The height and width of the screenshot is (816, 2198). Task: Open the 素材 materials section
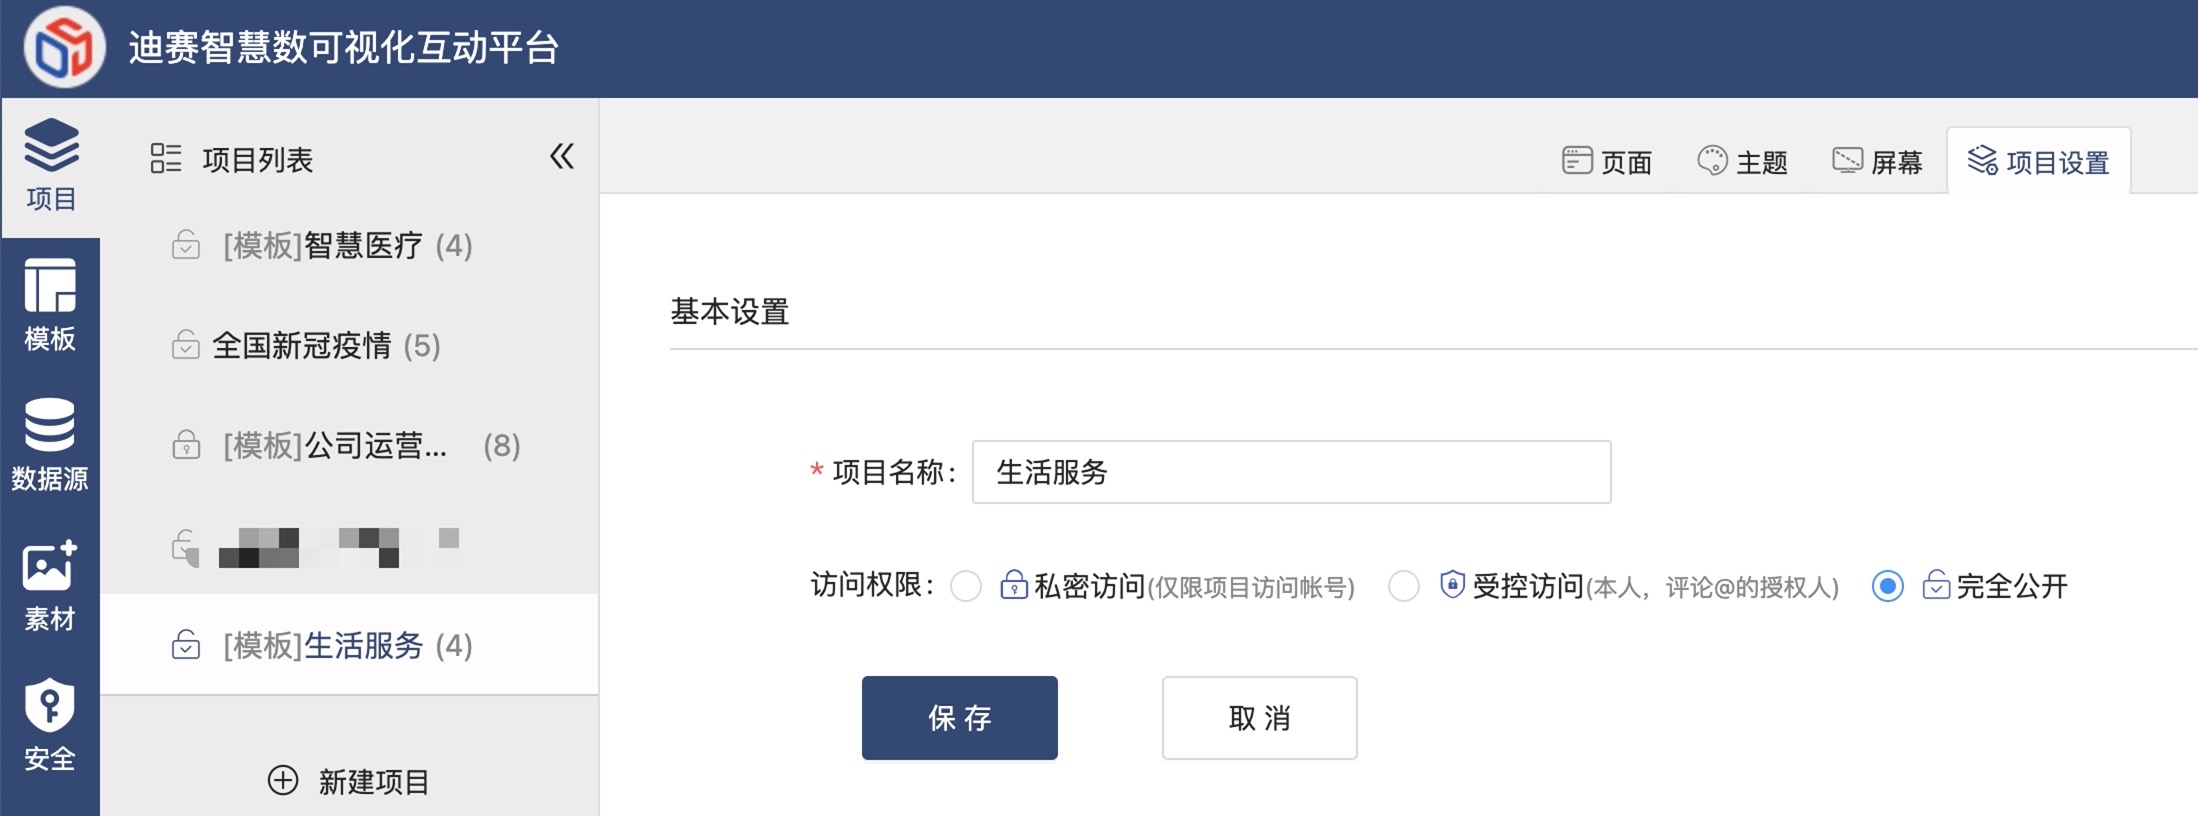(x=50, y=585)
